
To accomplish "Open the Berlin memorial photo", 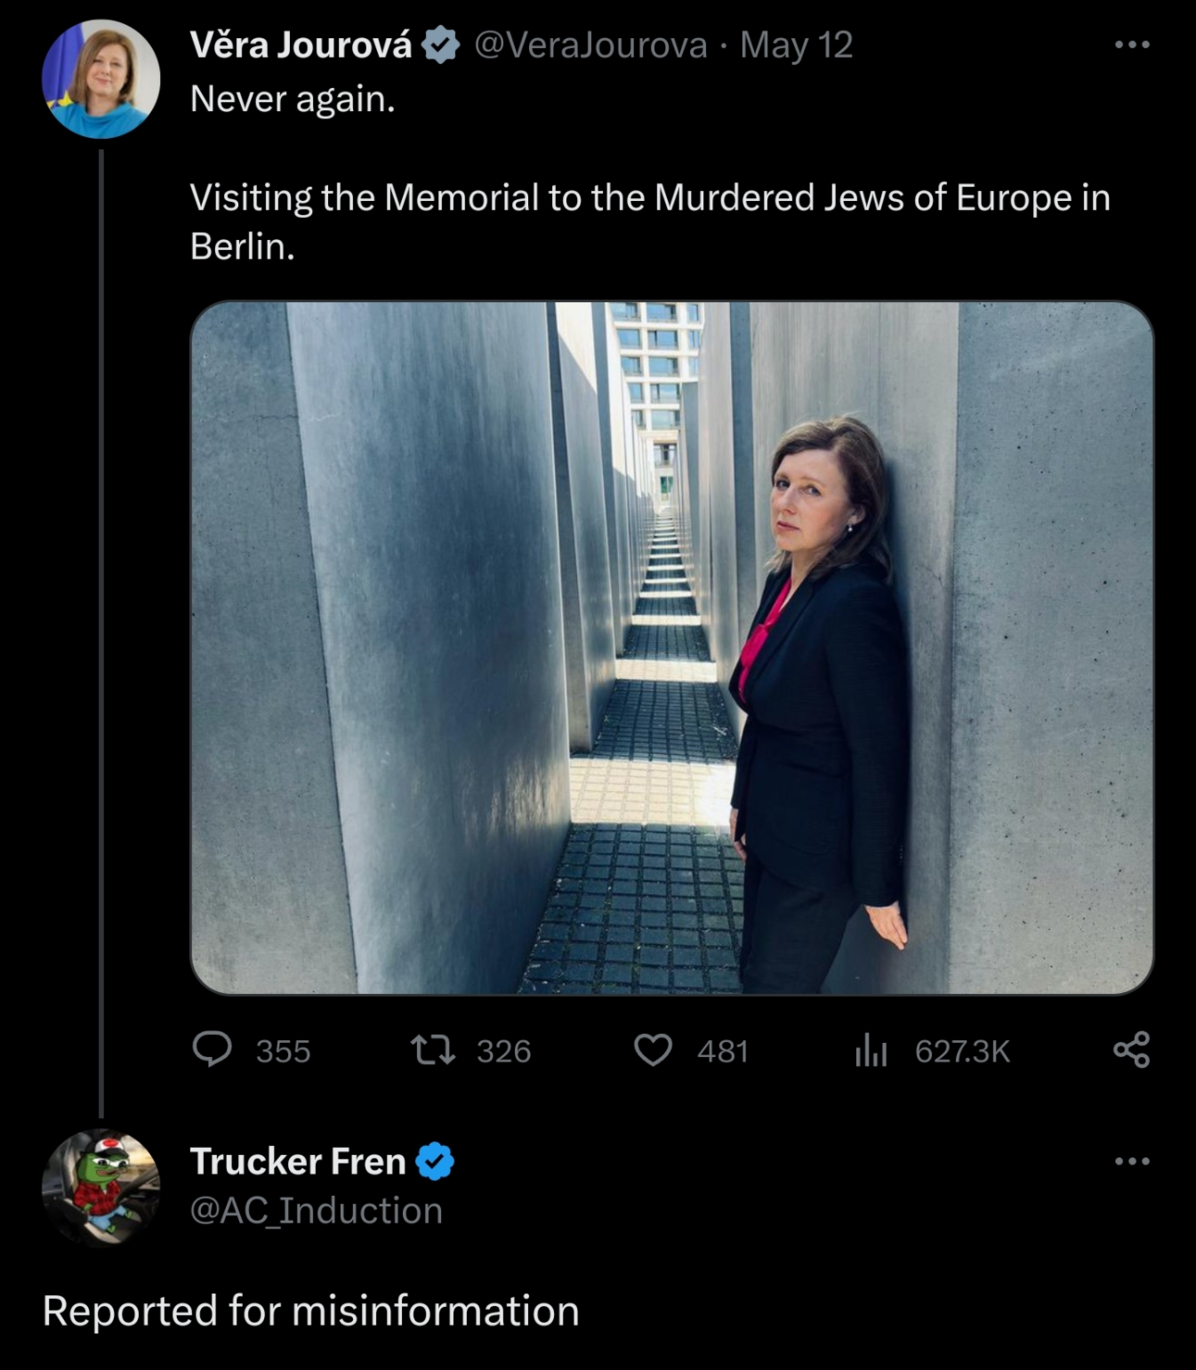I will tap(671, 647).
